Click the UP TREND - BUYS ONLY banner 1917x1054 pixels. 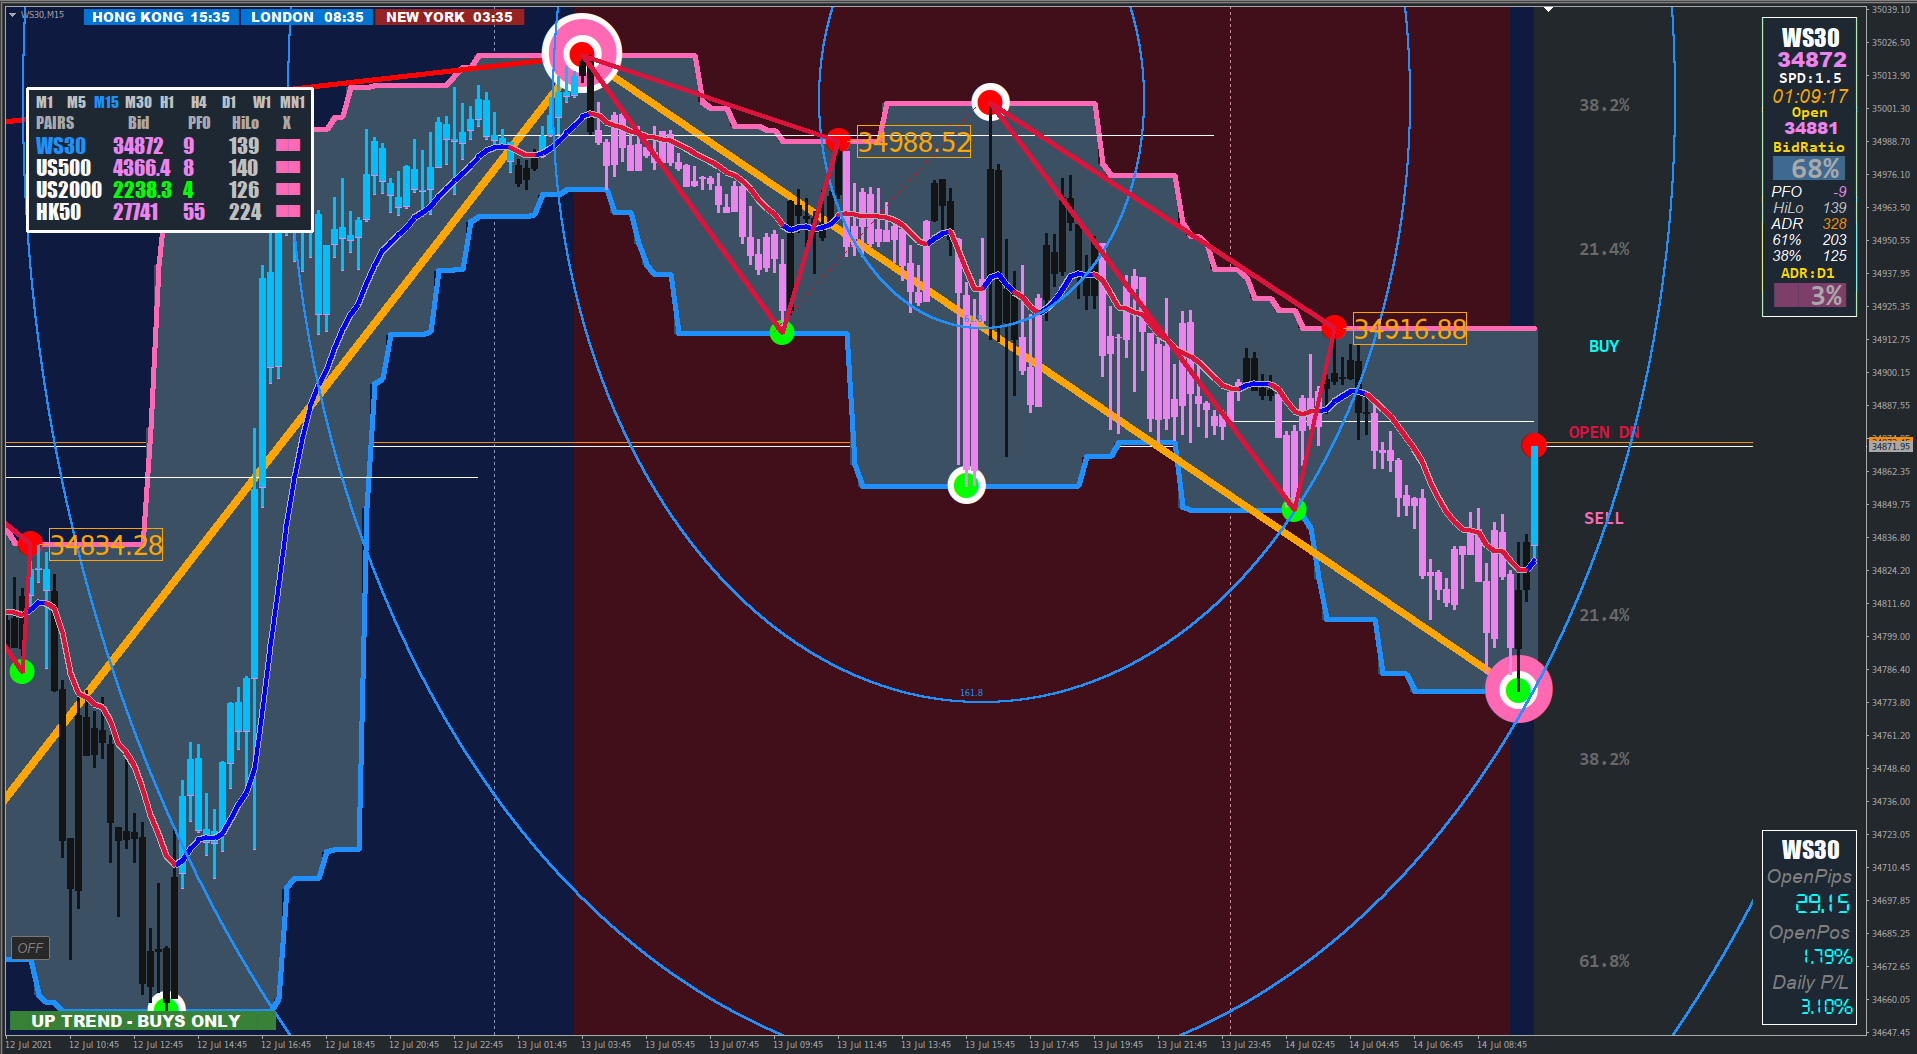click(141, 1021)
